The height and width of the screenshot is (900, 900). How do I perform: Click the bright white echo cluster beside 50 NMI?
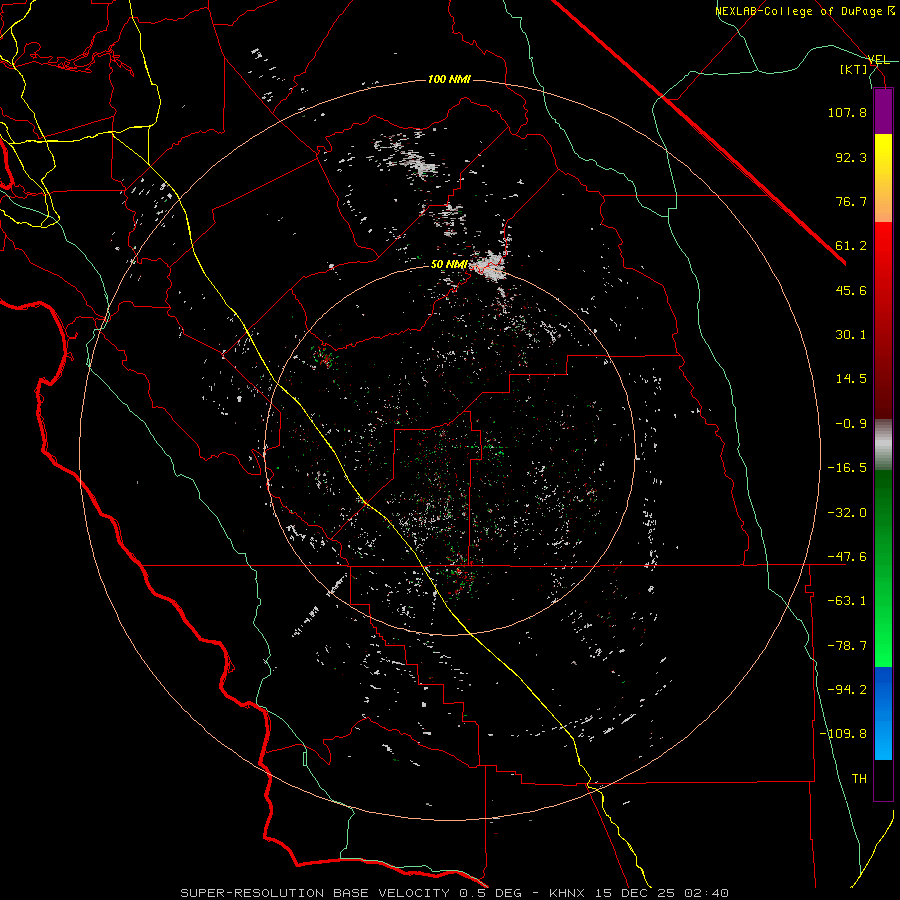(490, 267)
